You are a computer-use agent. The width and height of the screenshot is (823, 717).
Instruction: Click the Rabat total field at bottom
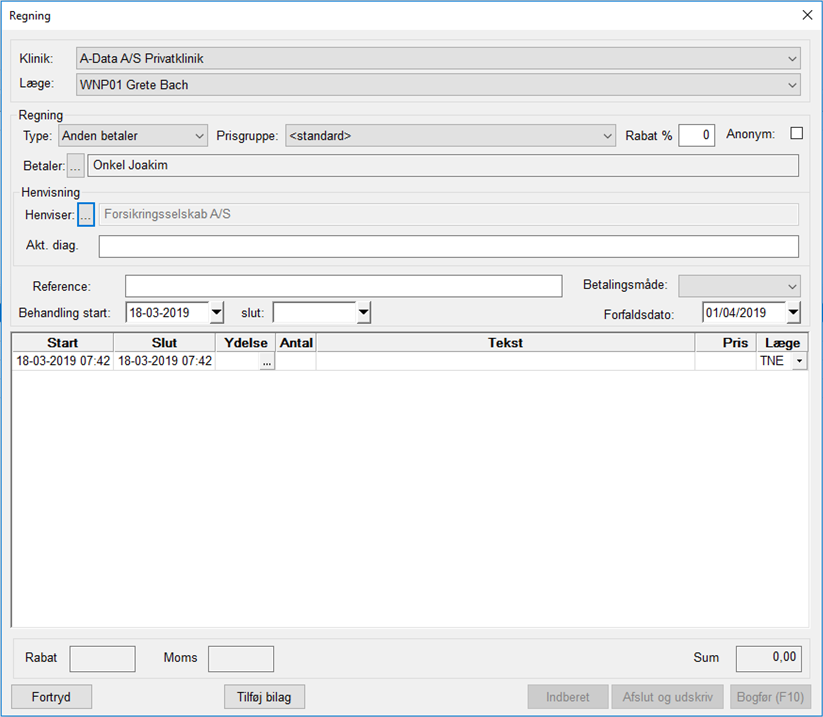click(x=102, y=659)
